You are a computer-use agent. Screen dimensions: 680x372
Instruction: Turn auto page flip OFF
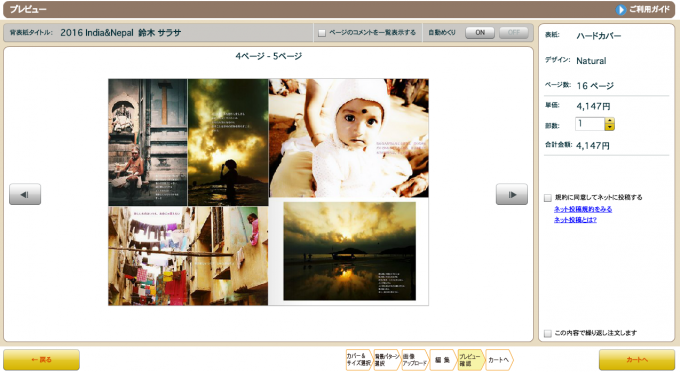tap(513, 33)
